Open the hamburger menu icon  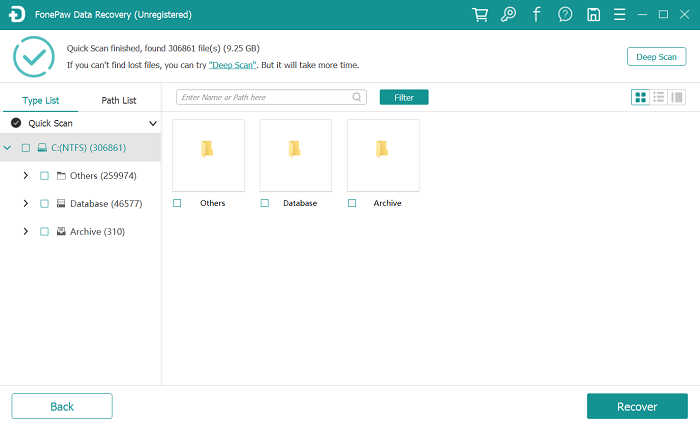click(x=619, y=15)
